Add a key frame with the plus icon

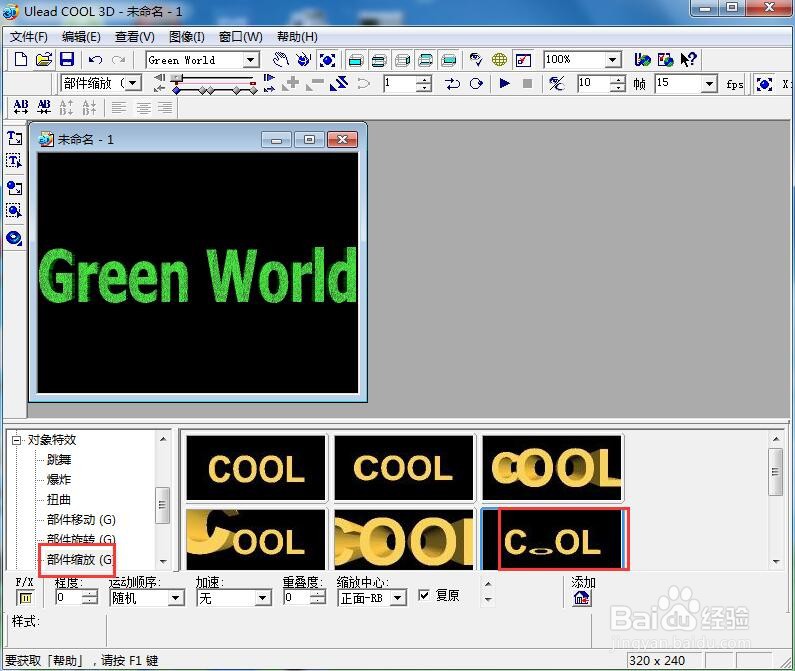[291, 84]
